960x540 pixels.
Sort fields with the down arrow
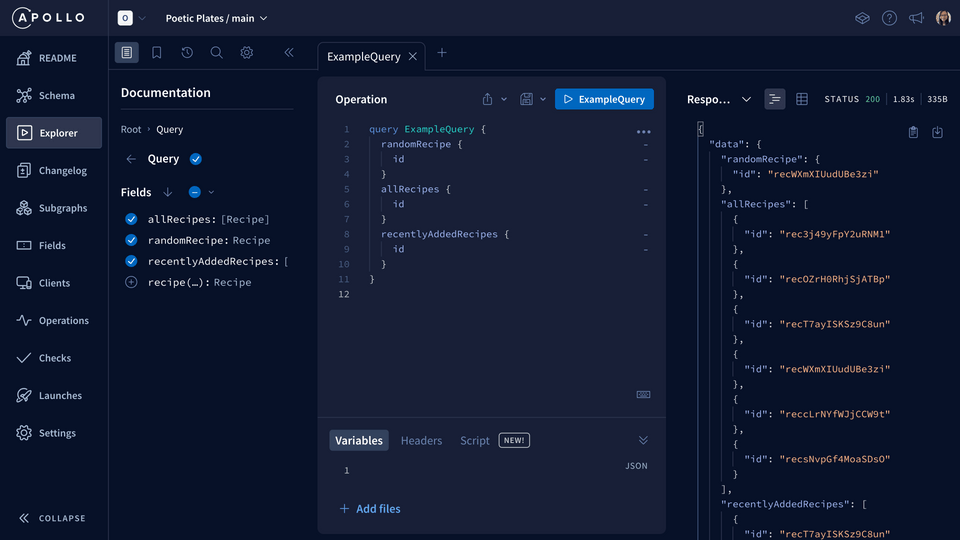[168, 192]
